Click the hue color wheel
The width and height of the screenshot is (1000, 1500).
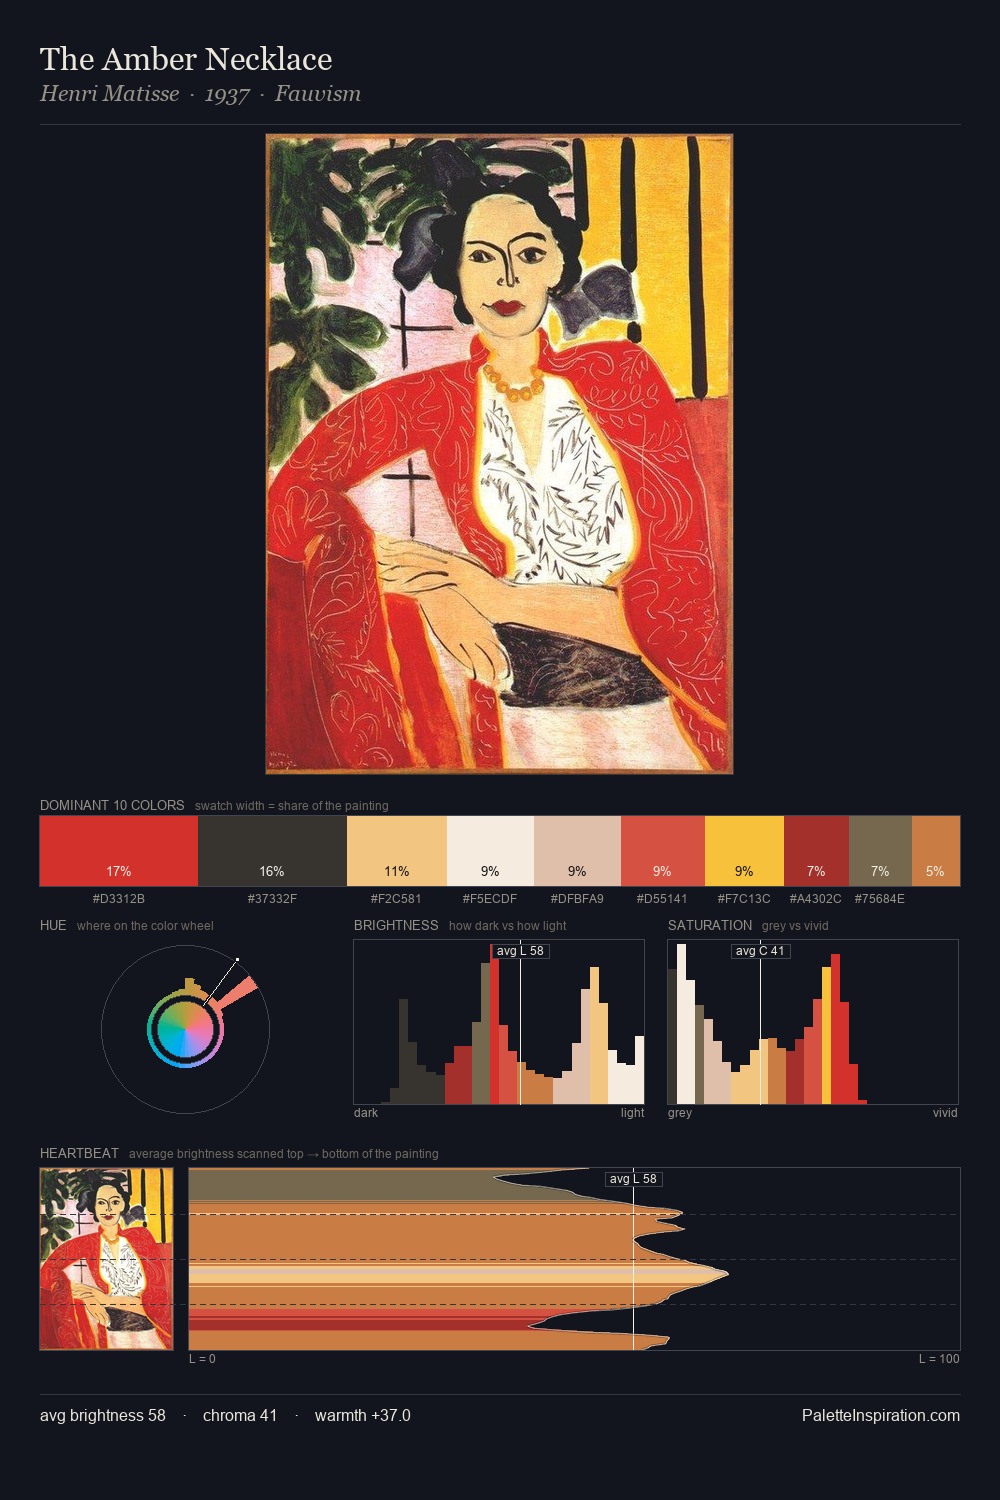coord(185,1029)
